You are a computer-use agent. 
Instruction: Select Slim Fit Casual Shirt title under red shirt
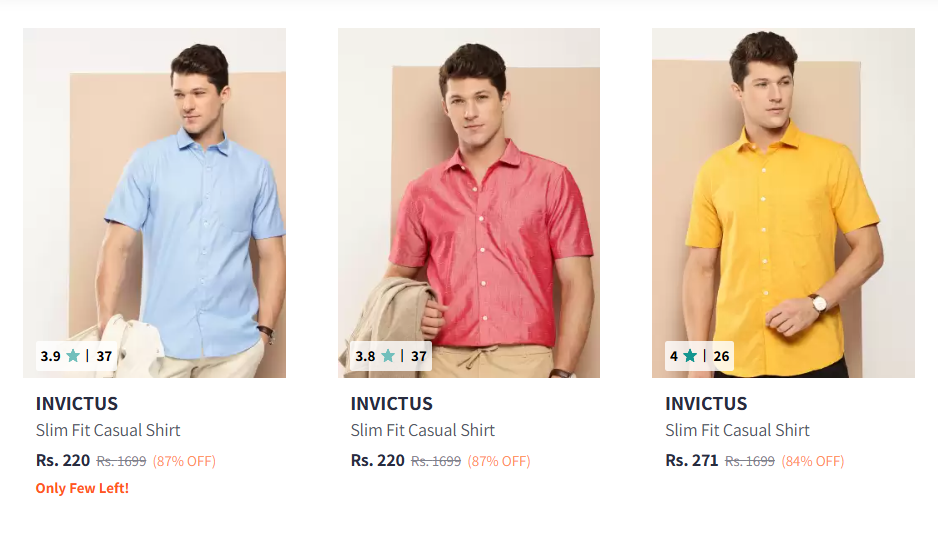(422, 430)
